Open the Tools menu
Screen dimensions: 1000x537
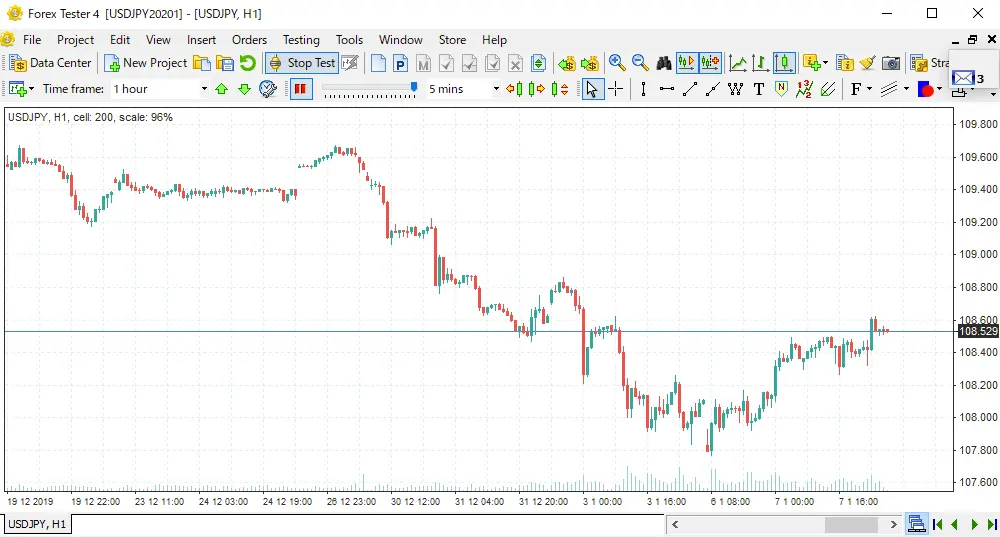349,40
